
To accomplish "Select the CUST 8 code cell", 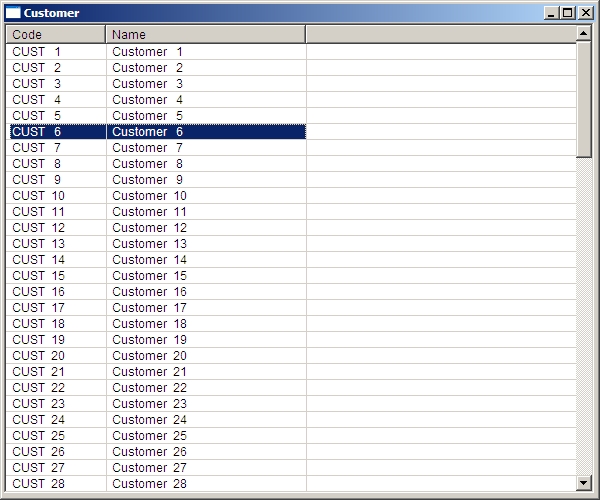I will tap(56, 164).
